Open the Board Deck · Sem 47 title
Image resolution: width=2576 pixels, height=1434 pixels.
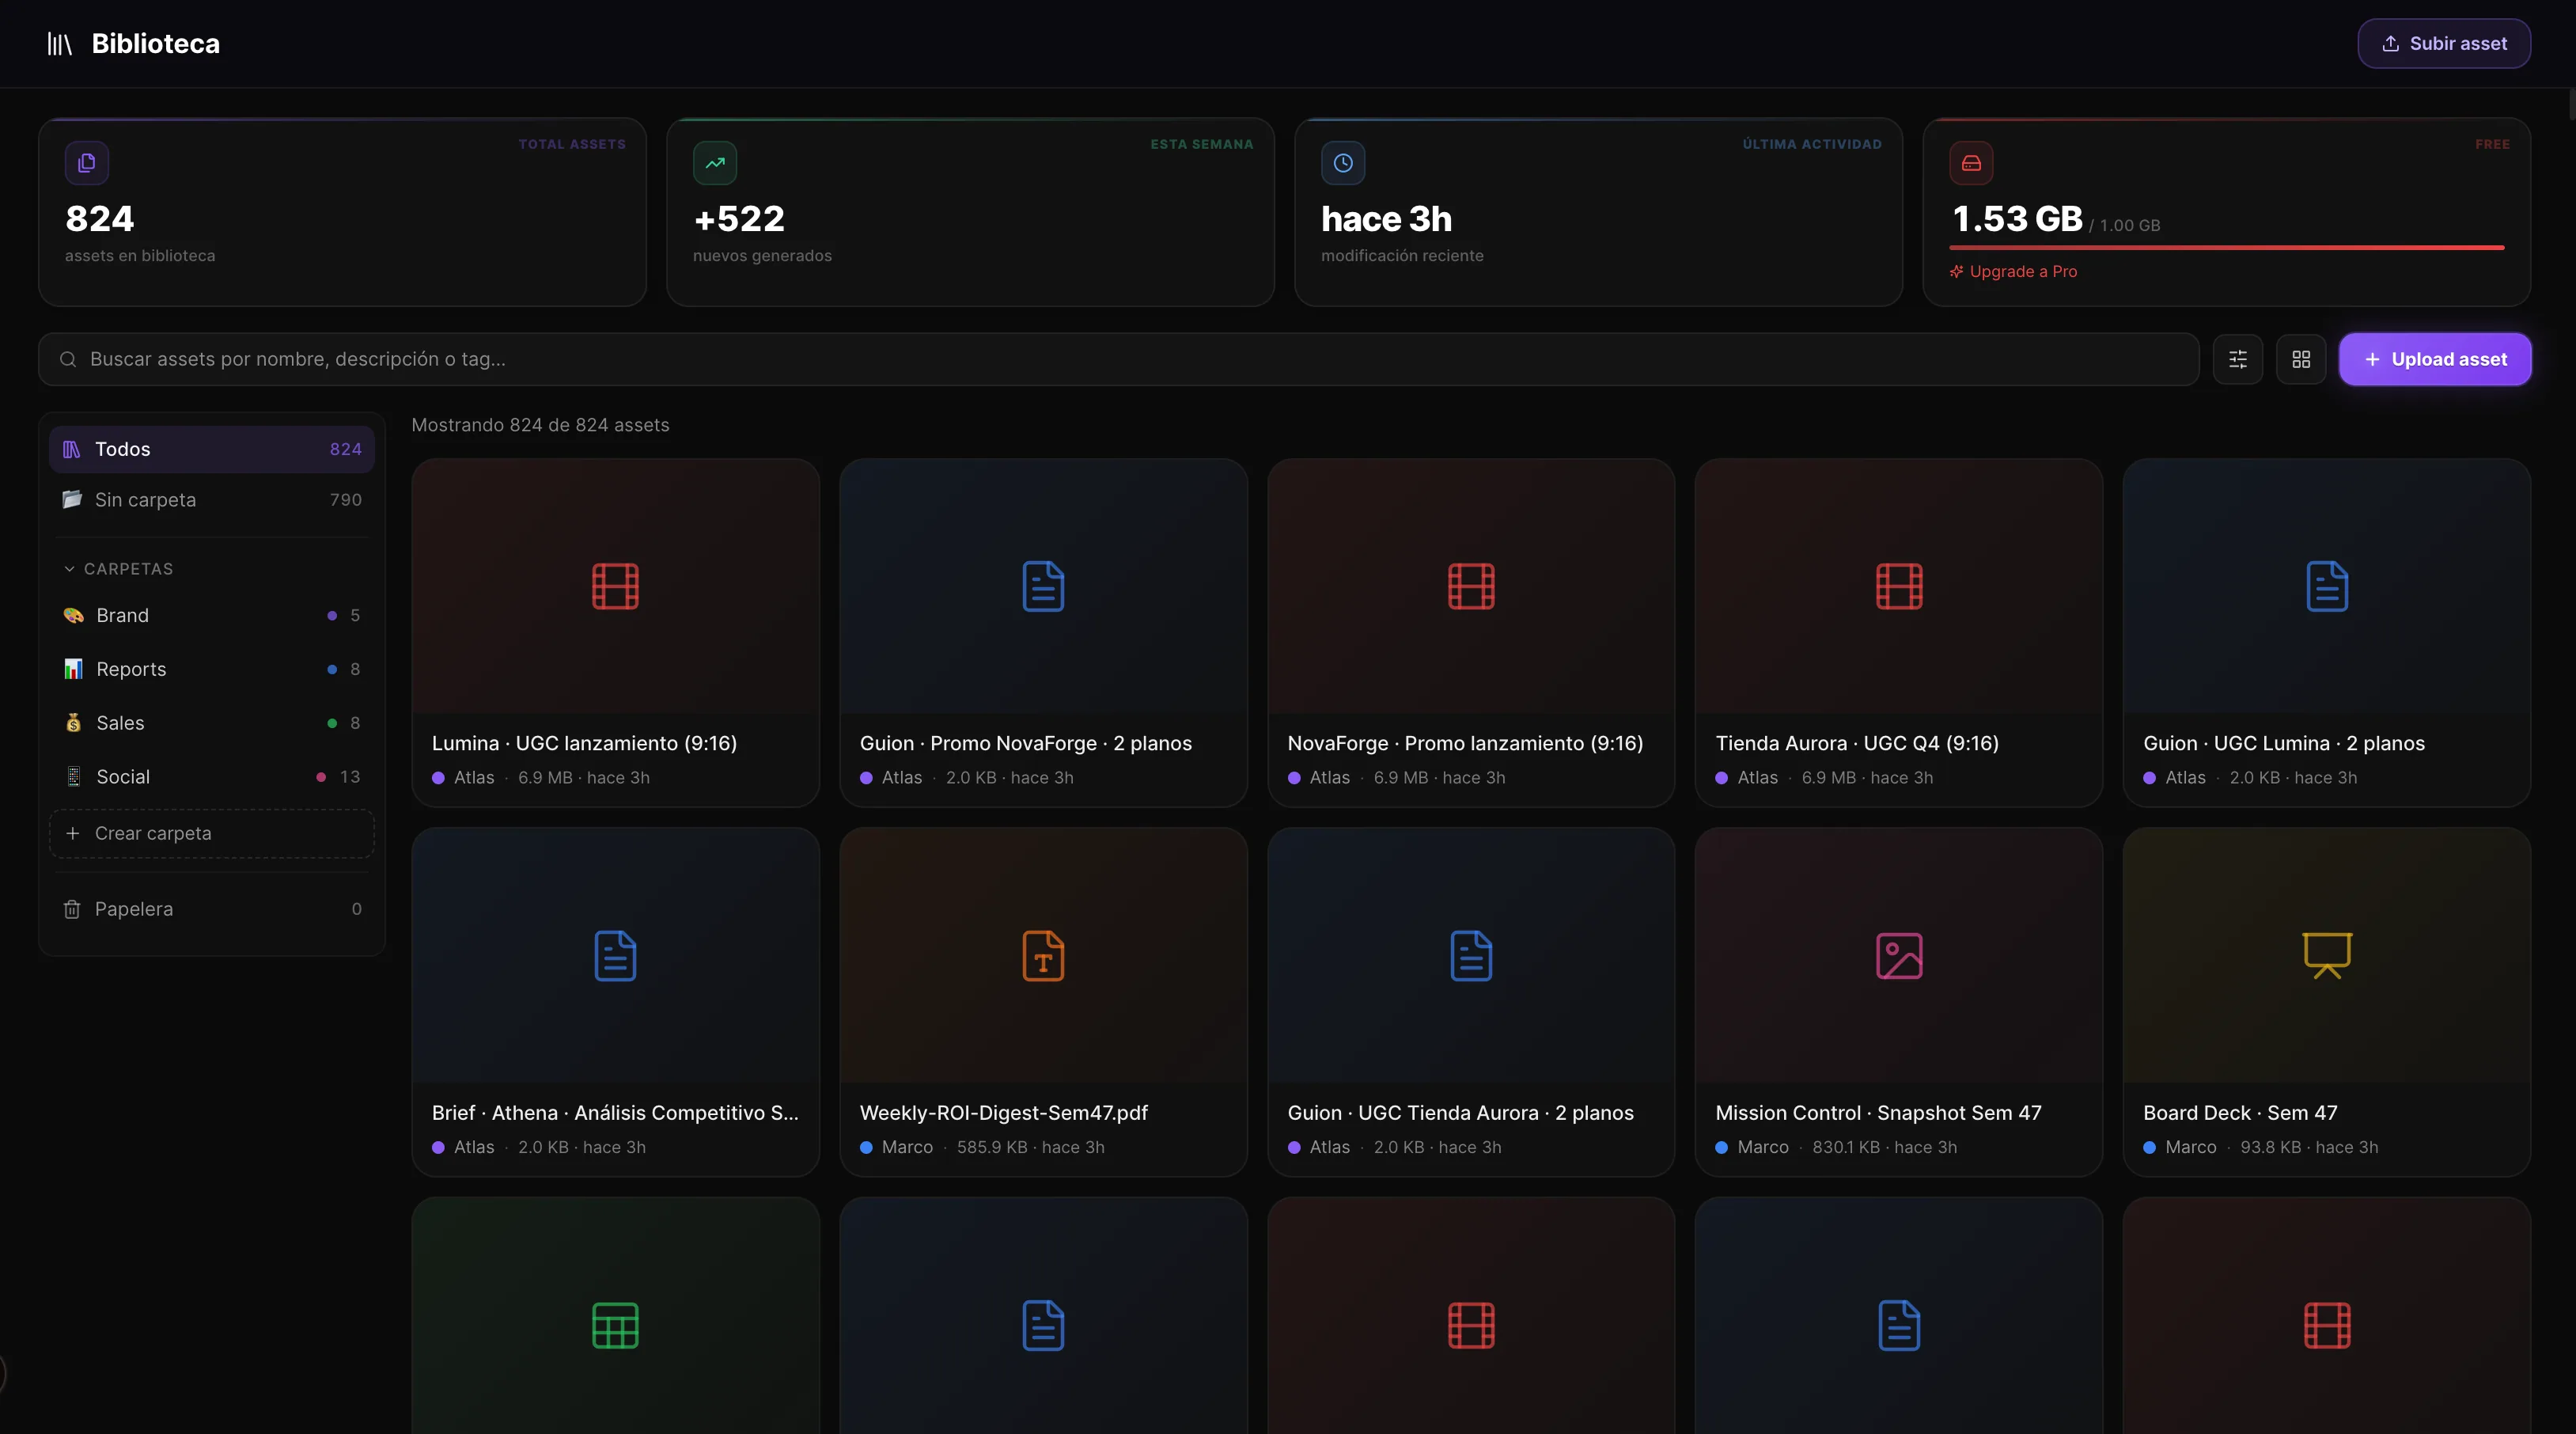[x=2240, y=1113]
